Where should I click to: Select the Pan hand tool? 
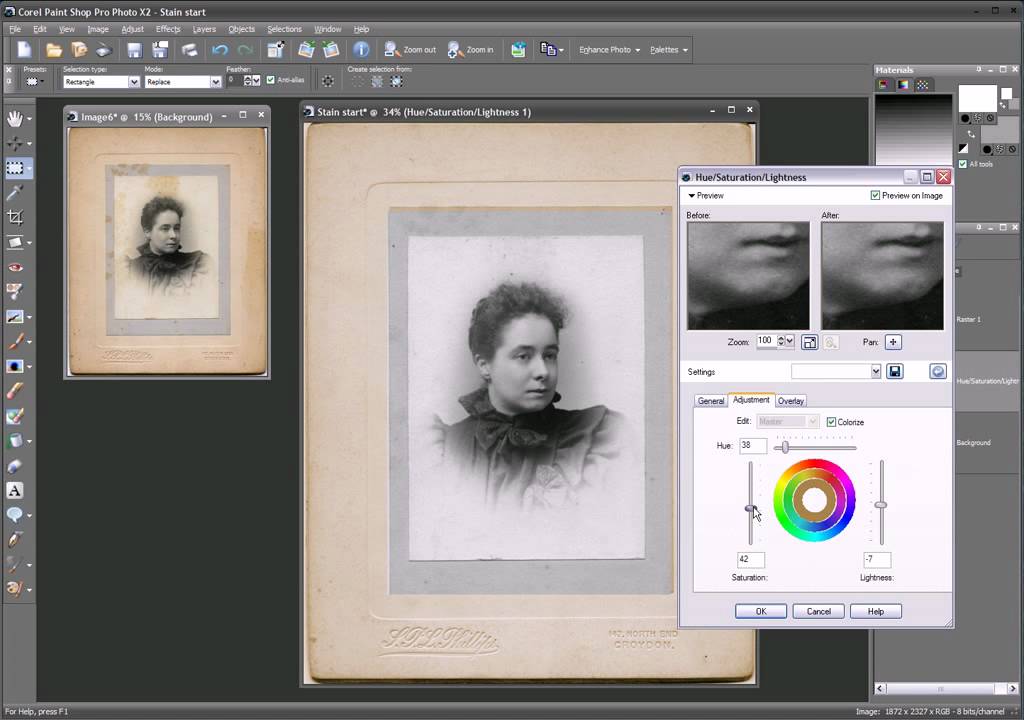[x=15, y=118]
